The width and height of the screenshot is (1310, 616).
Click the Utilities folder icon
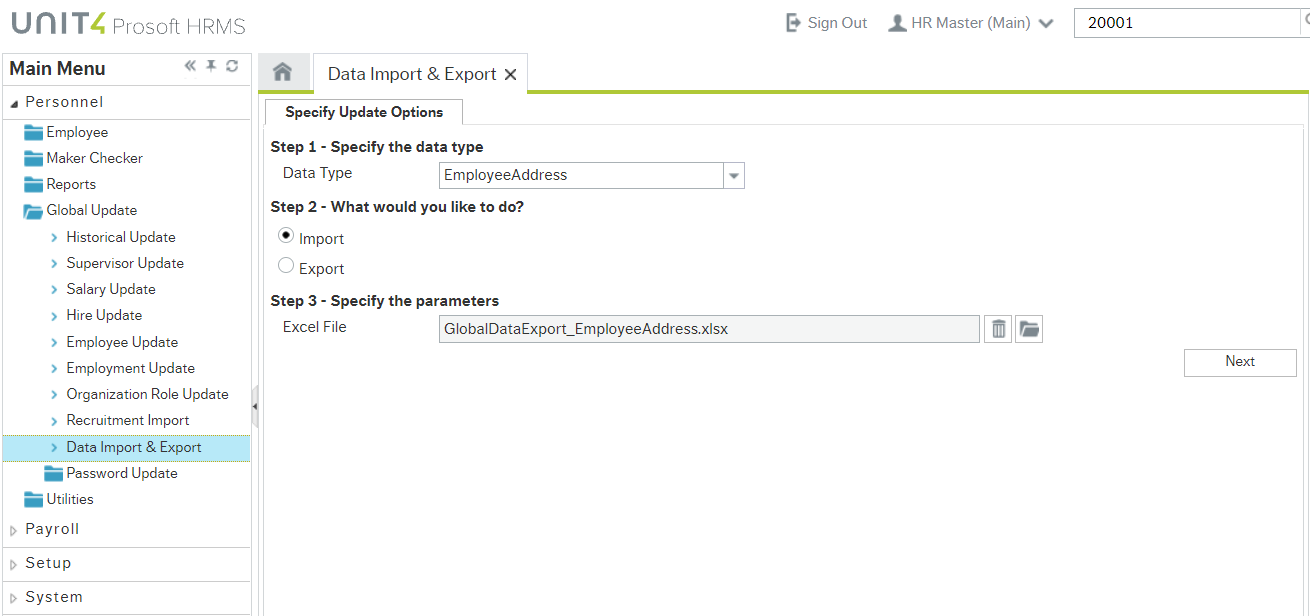point(34,499)
